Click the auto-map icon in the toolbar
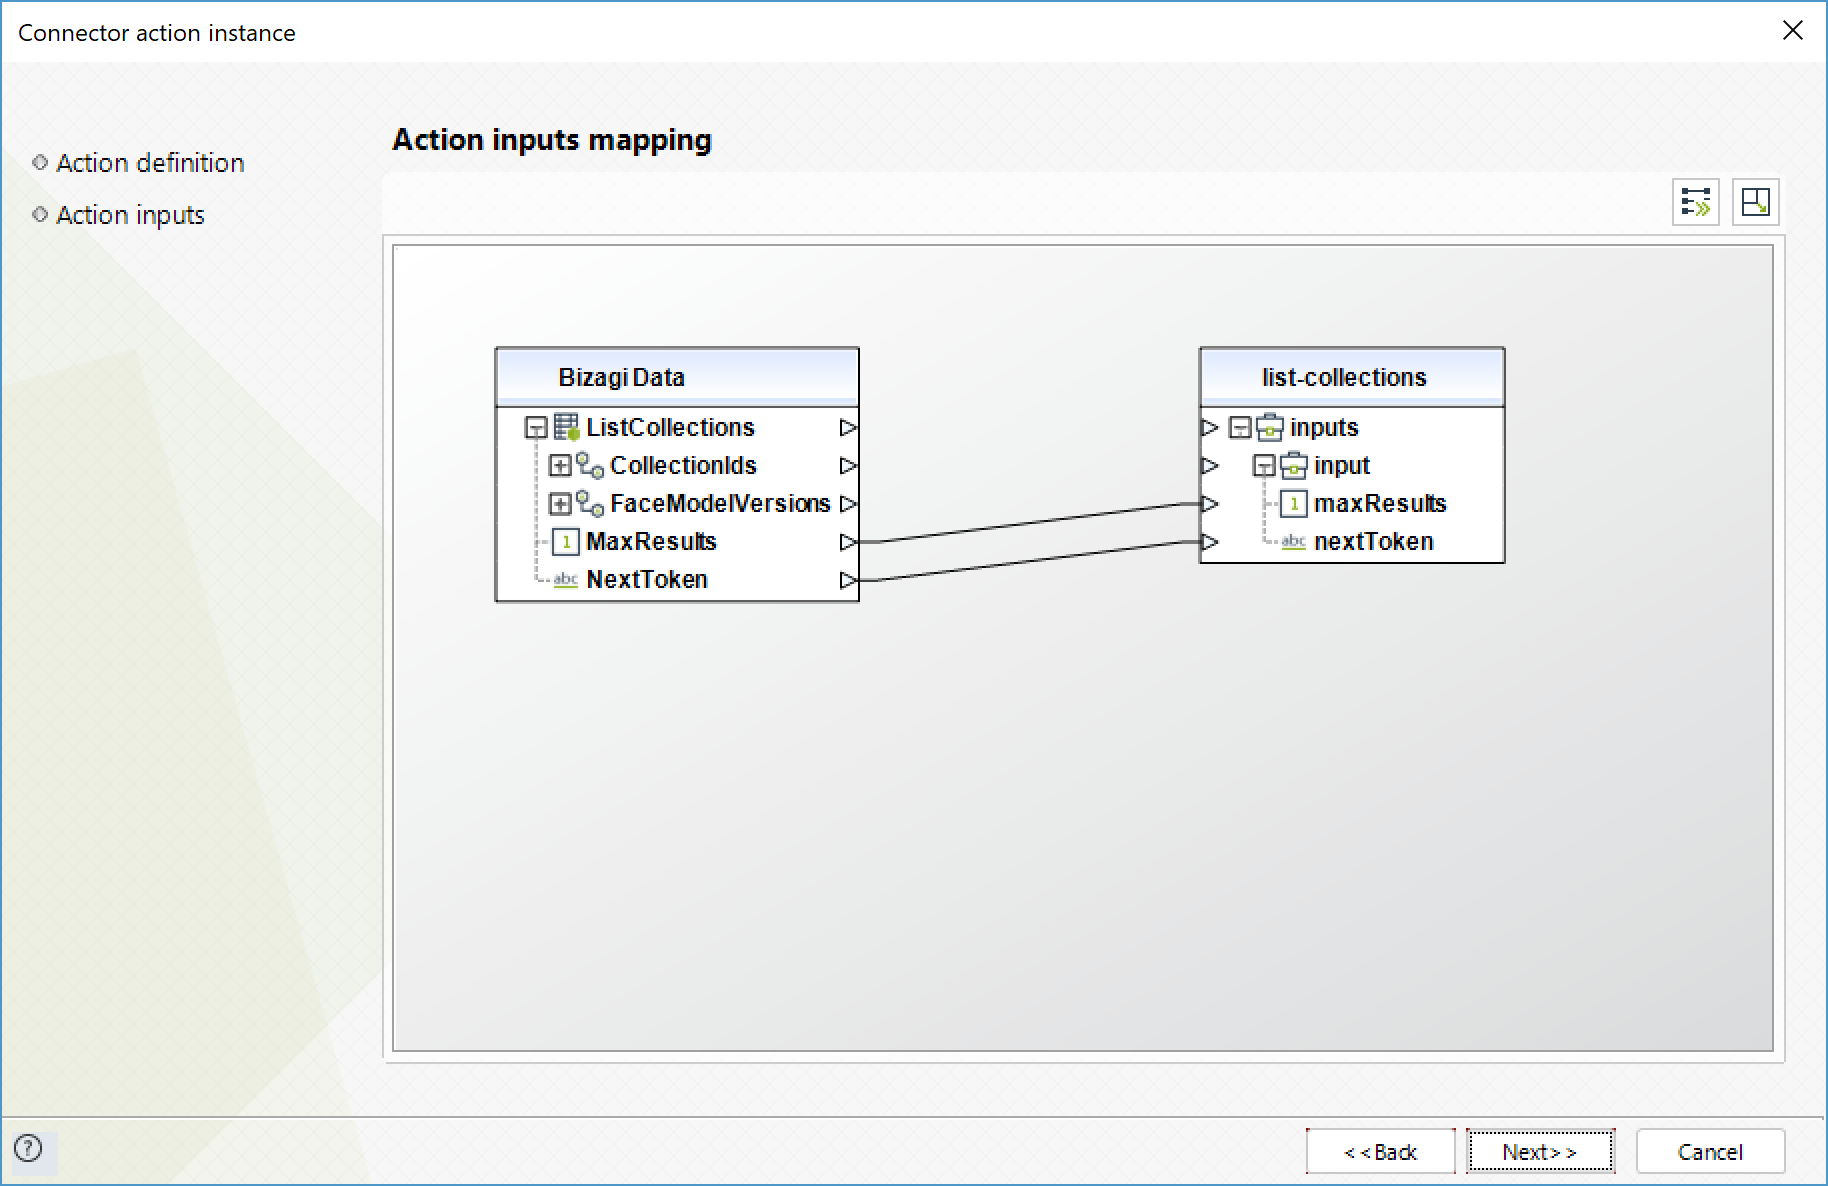The image size is (1828, 1186). pyautogui.click(x=1695, y=202)
